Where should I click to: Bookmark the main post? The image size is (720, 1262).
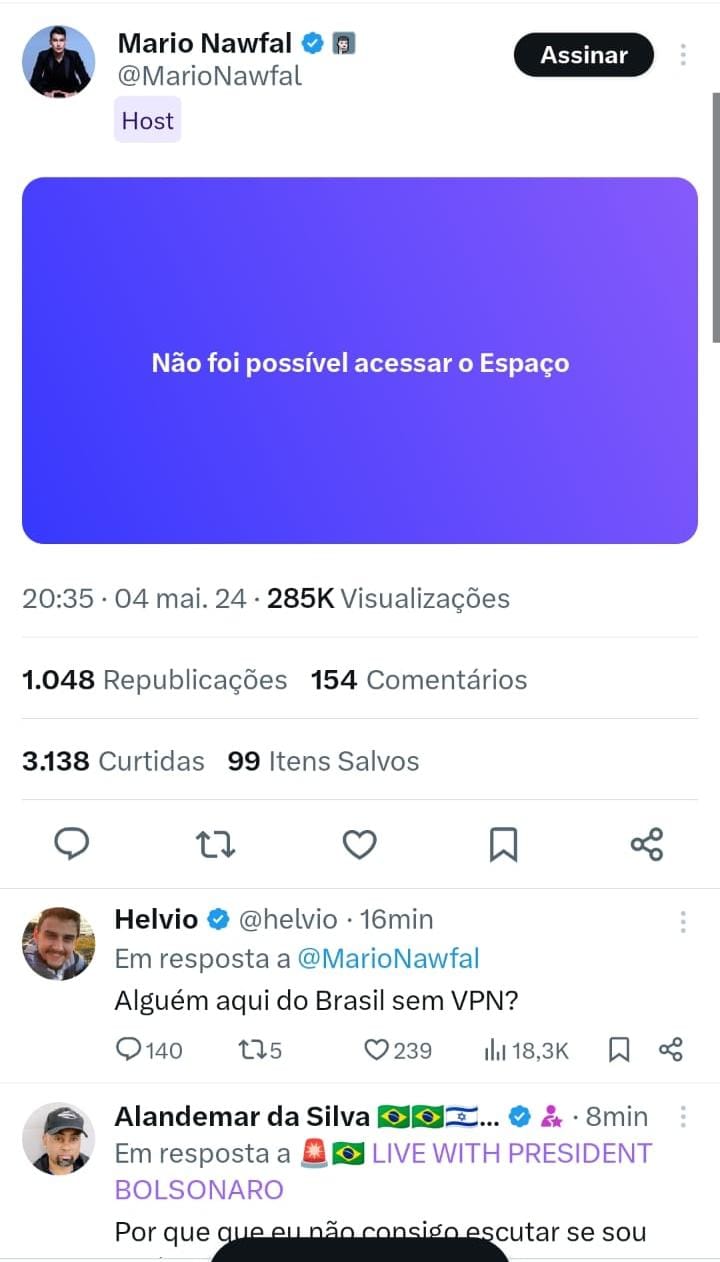pyautogui.click(x=503, y=845)
